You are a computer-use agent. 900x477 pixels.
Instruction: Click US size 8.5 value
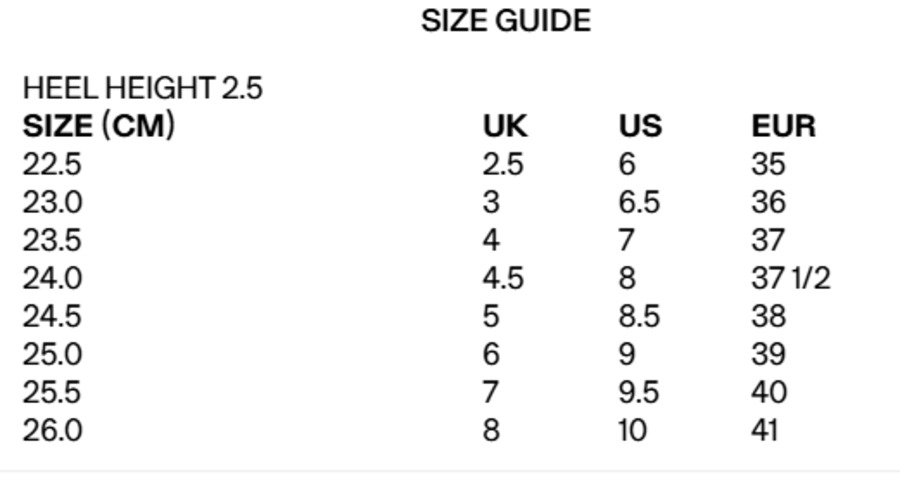click(x=639, y=316)
